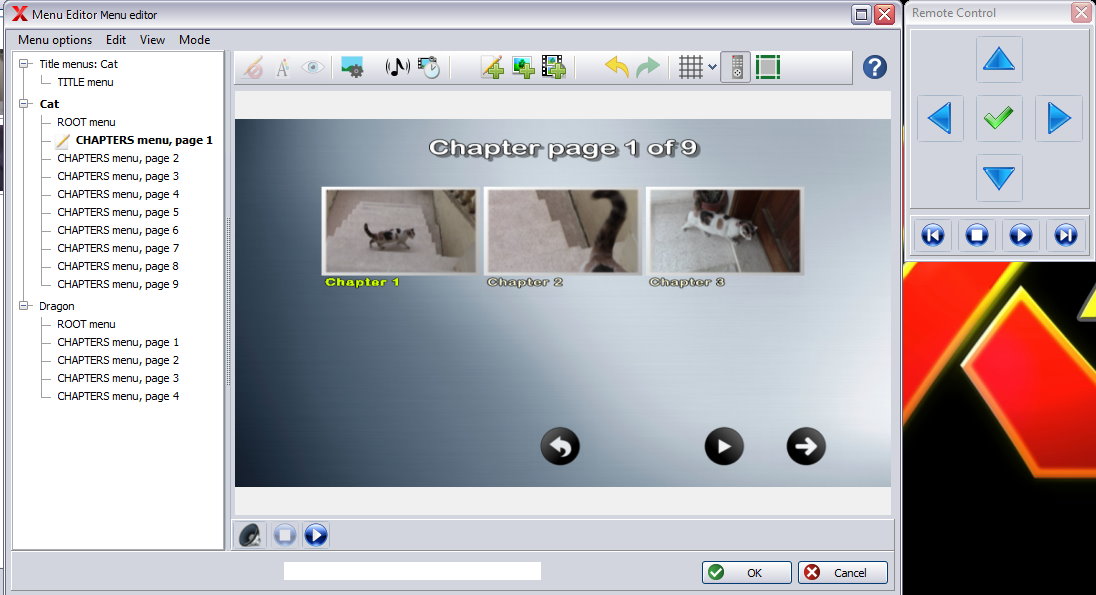Click the stop preview button below canvas
The width and height of the screenshot is (1096, 595).
click(284, 536)
